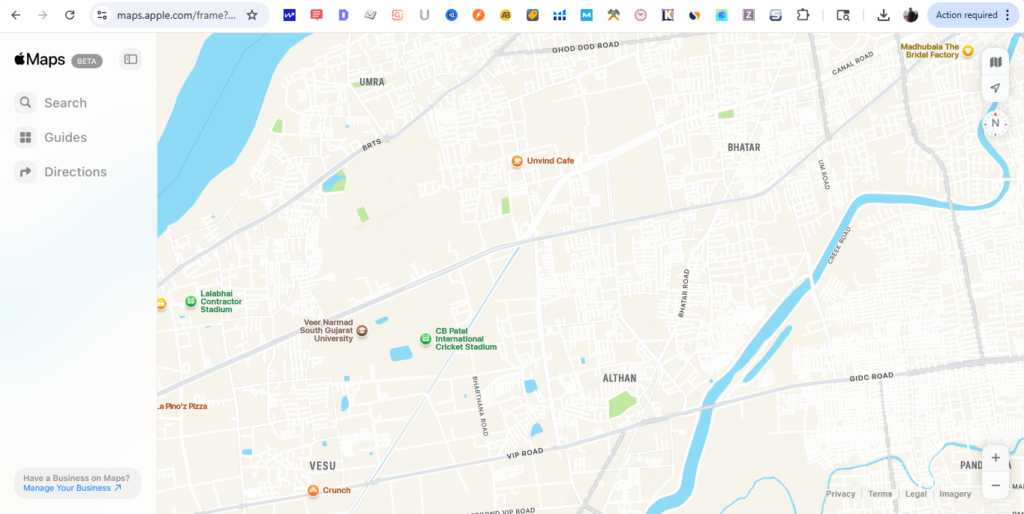Open the Extensions puzzle piece menu
The image size is (1024, 514).
click(x=803, y=15)
